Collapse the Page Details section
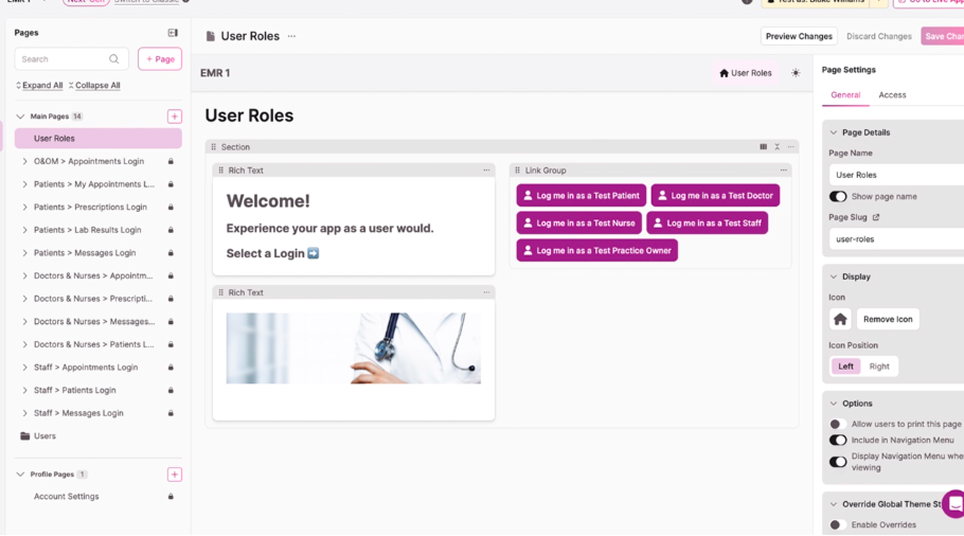964x536 pixels. tap(833, 132)
